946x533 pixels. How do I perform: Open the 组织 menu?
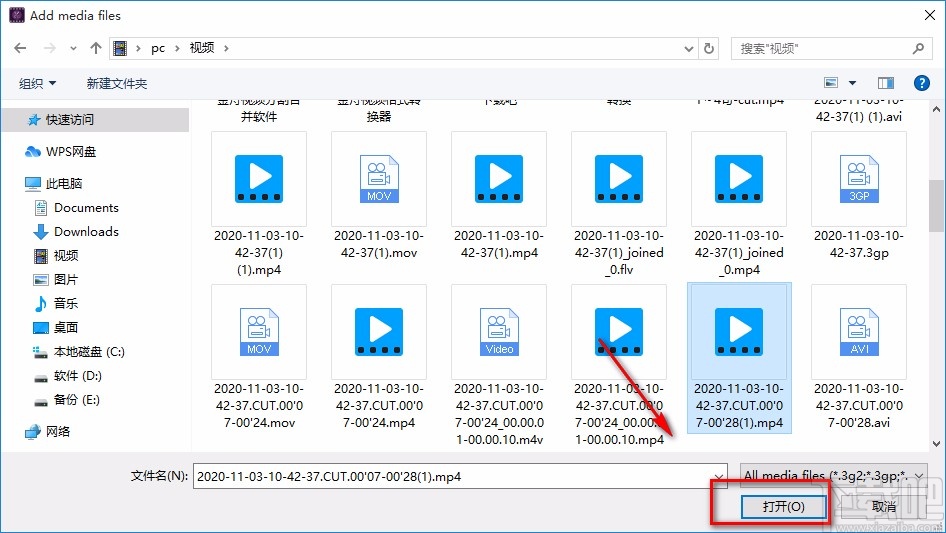(x=38, y=83)
